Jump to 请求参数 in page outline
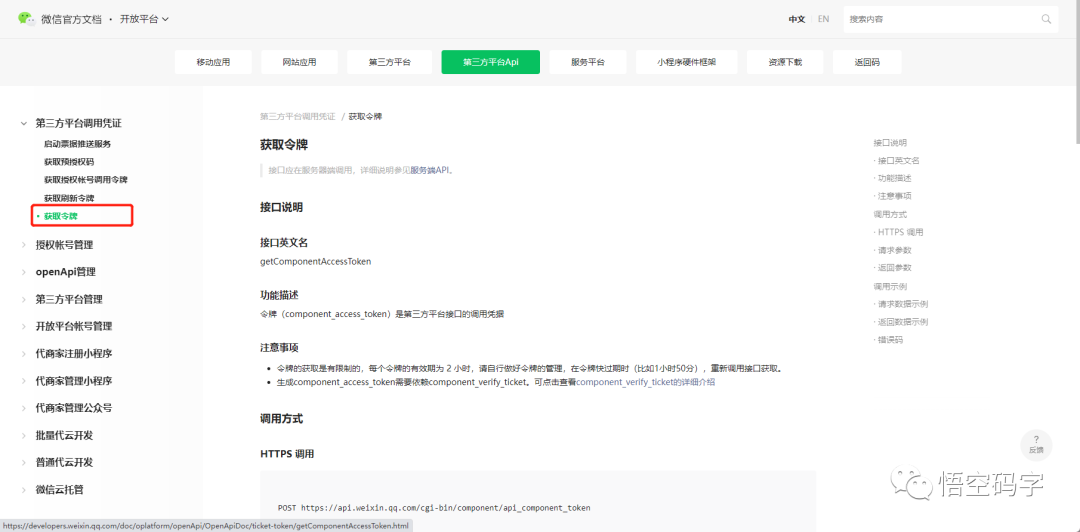The width and height of the screenshot is (1080, 532). [x=894, y=250]
